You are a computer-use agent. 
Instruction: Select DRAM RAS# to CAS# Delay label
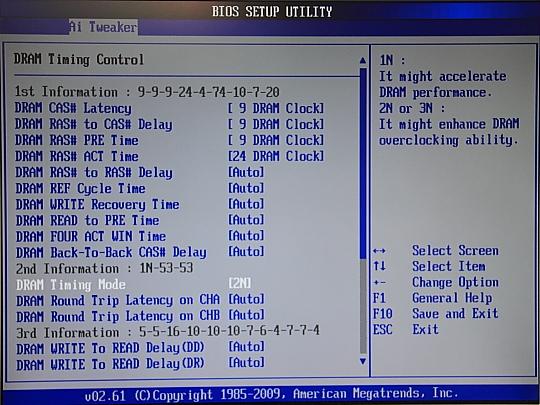[93, 124]
